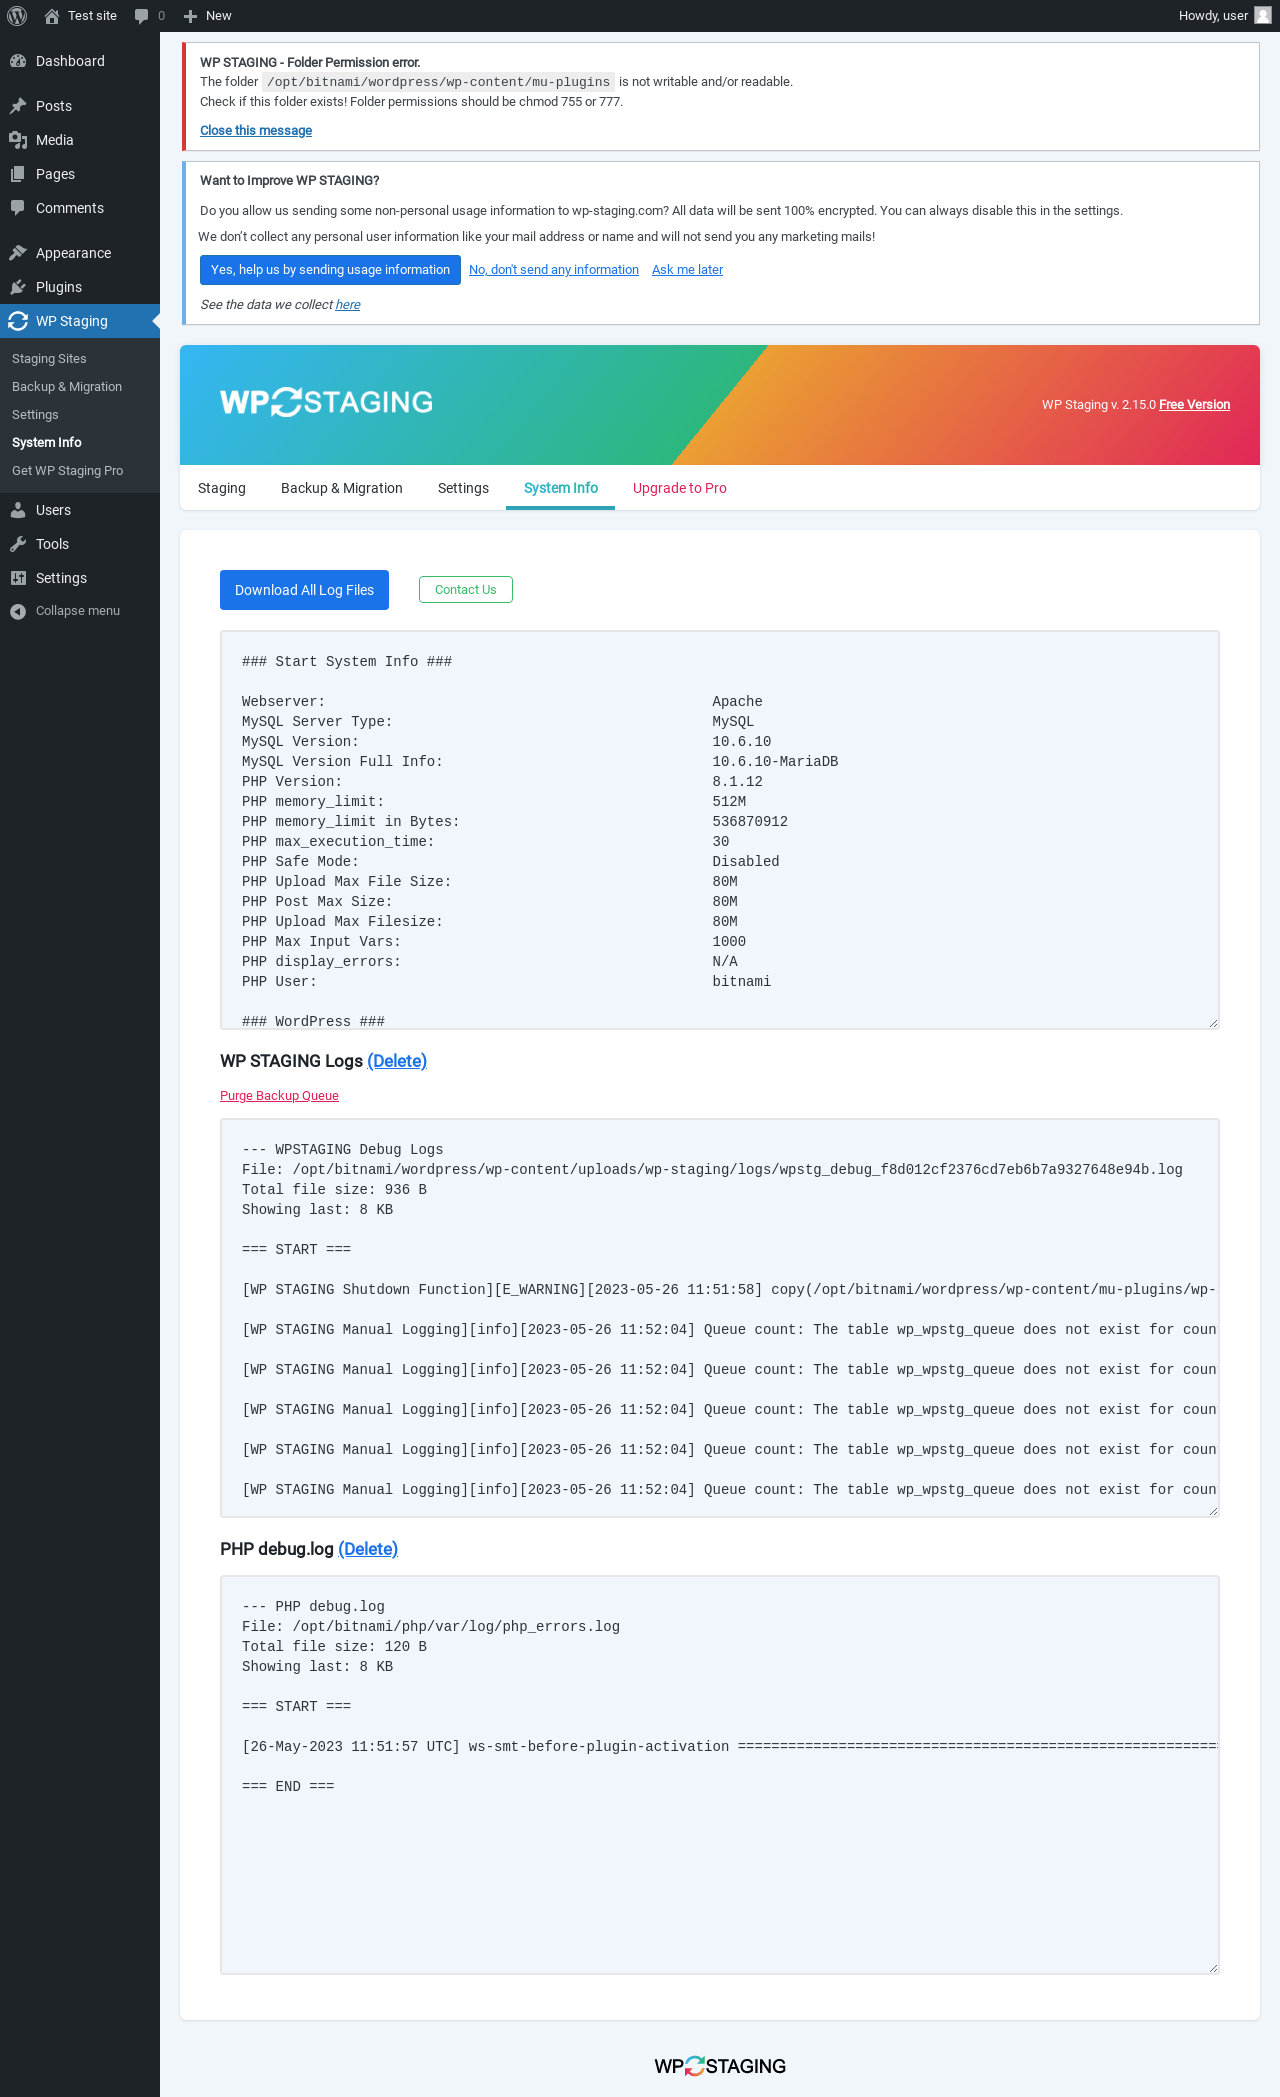1280x2097 pixels.
Task: Click inside the System Info text area
Action: coord(718,830)
